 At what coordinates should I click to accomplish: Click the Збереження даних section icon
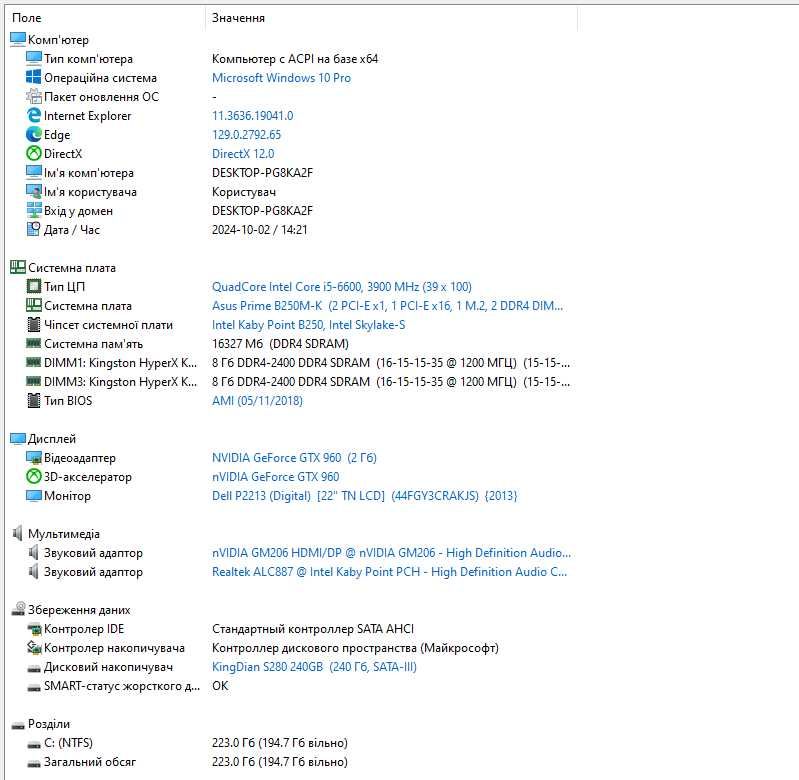click(x=18, y=608)
